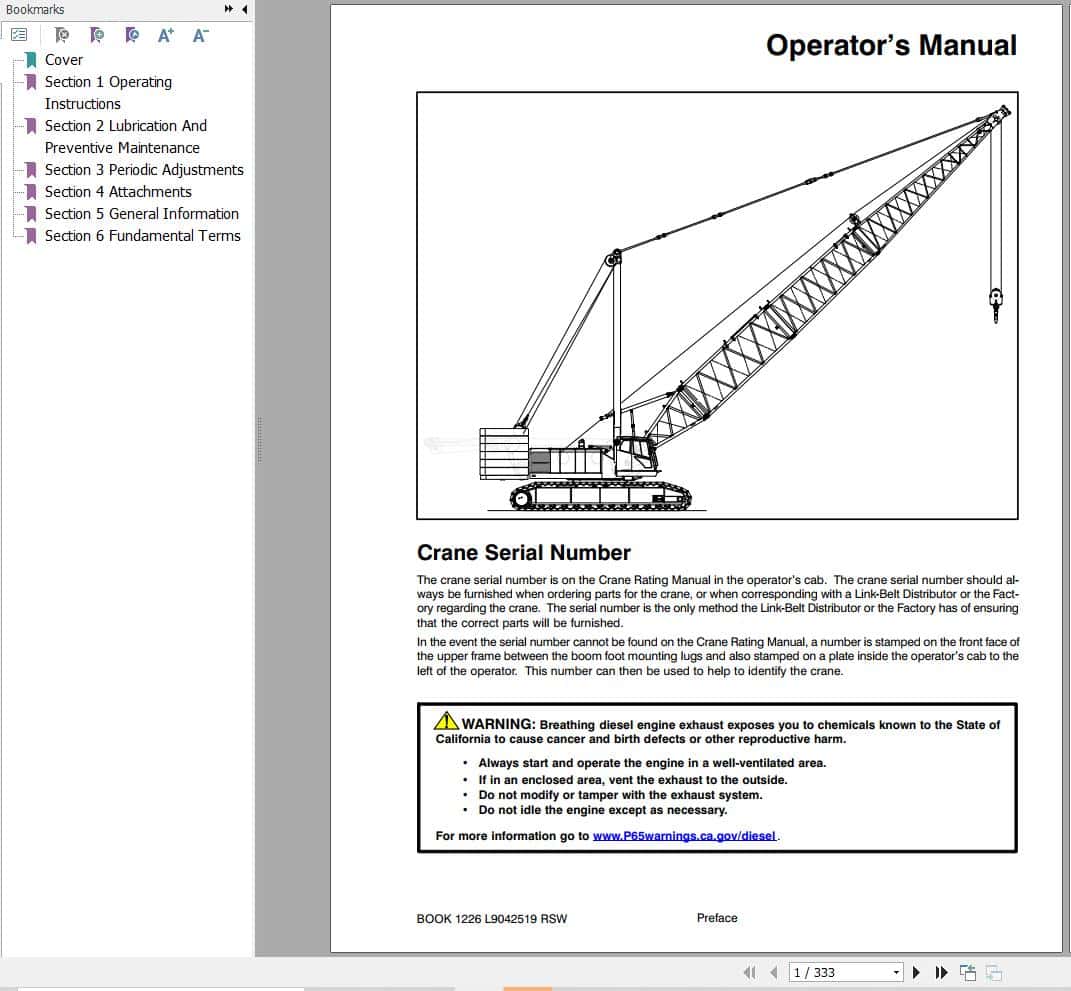Locate the current bookmark
1071x991 pixels.
click(132, 33)
